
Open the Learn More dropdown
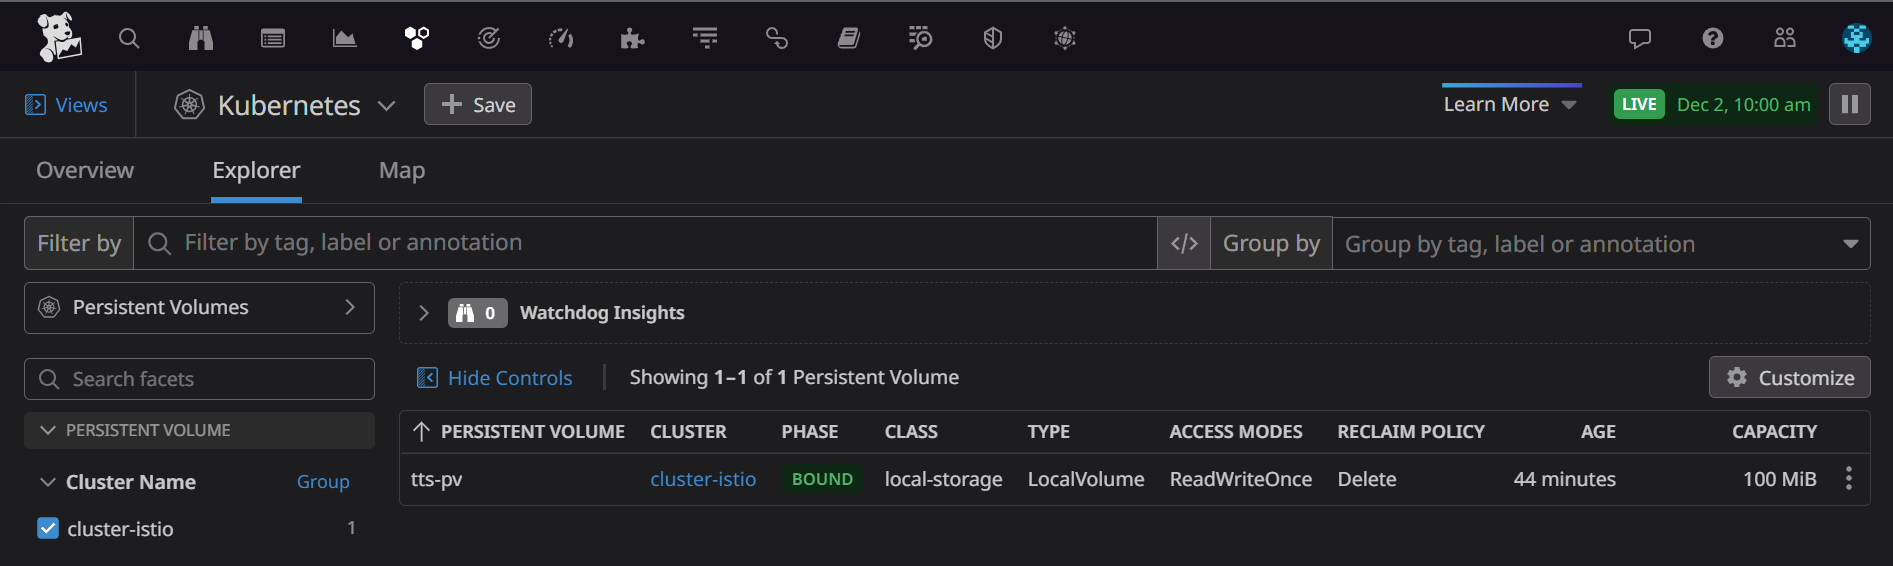1510,104
